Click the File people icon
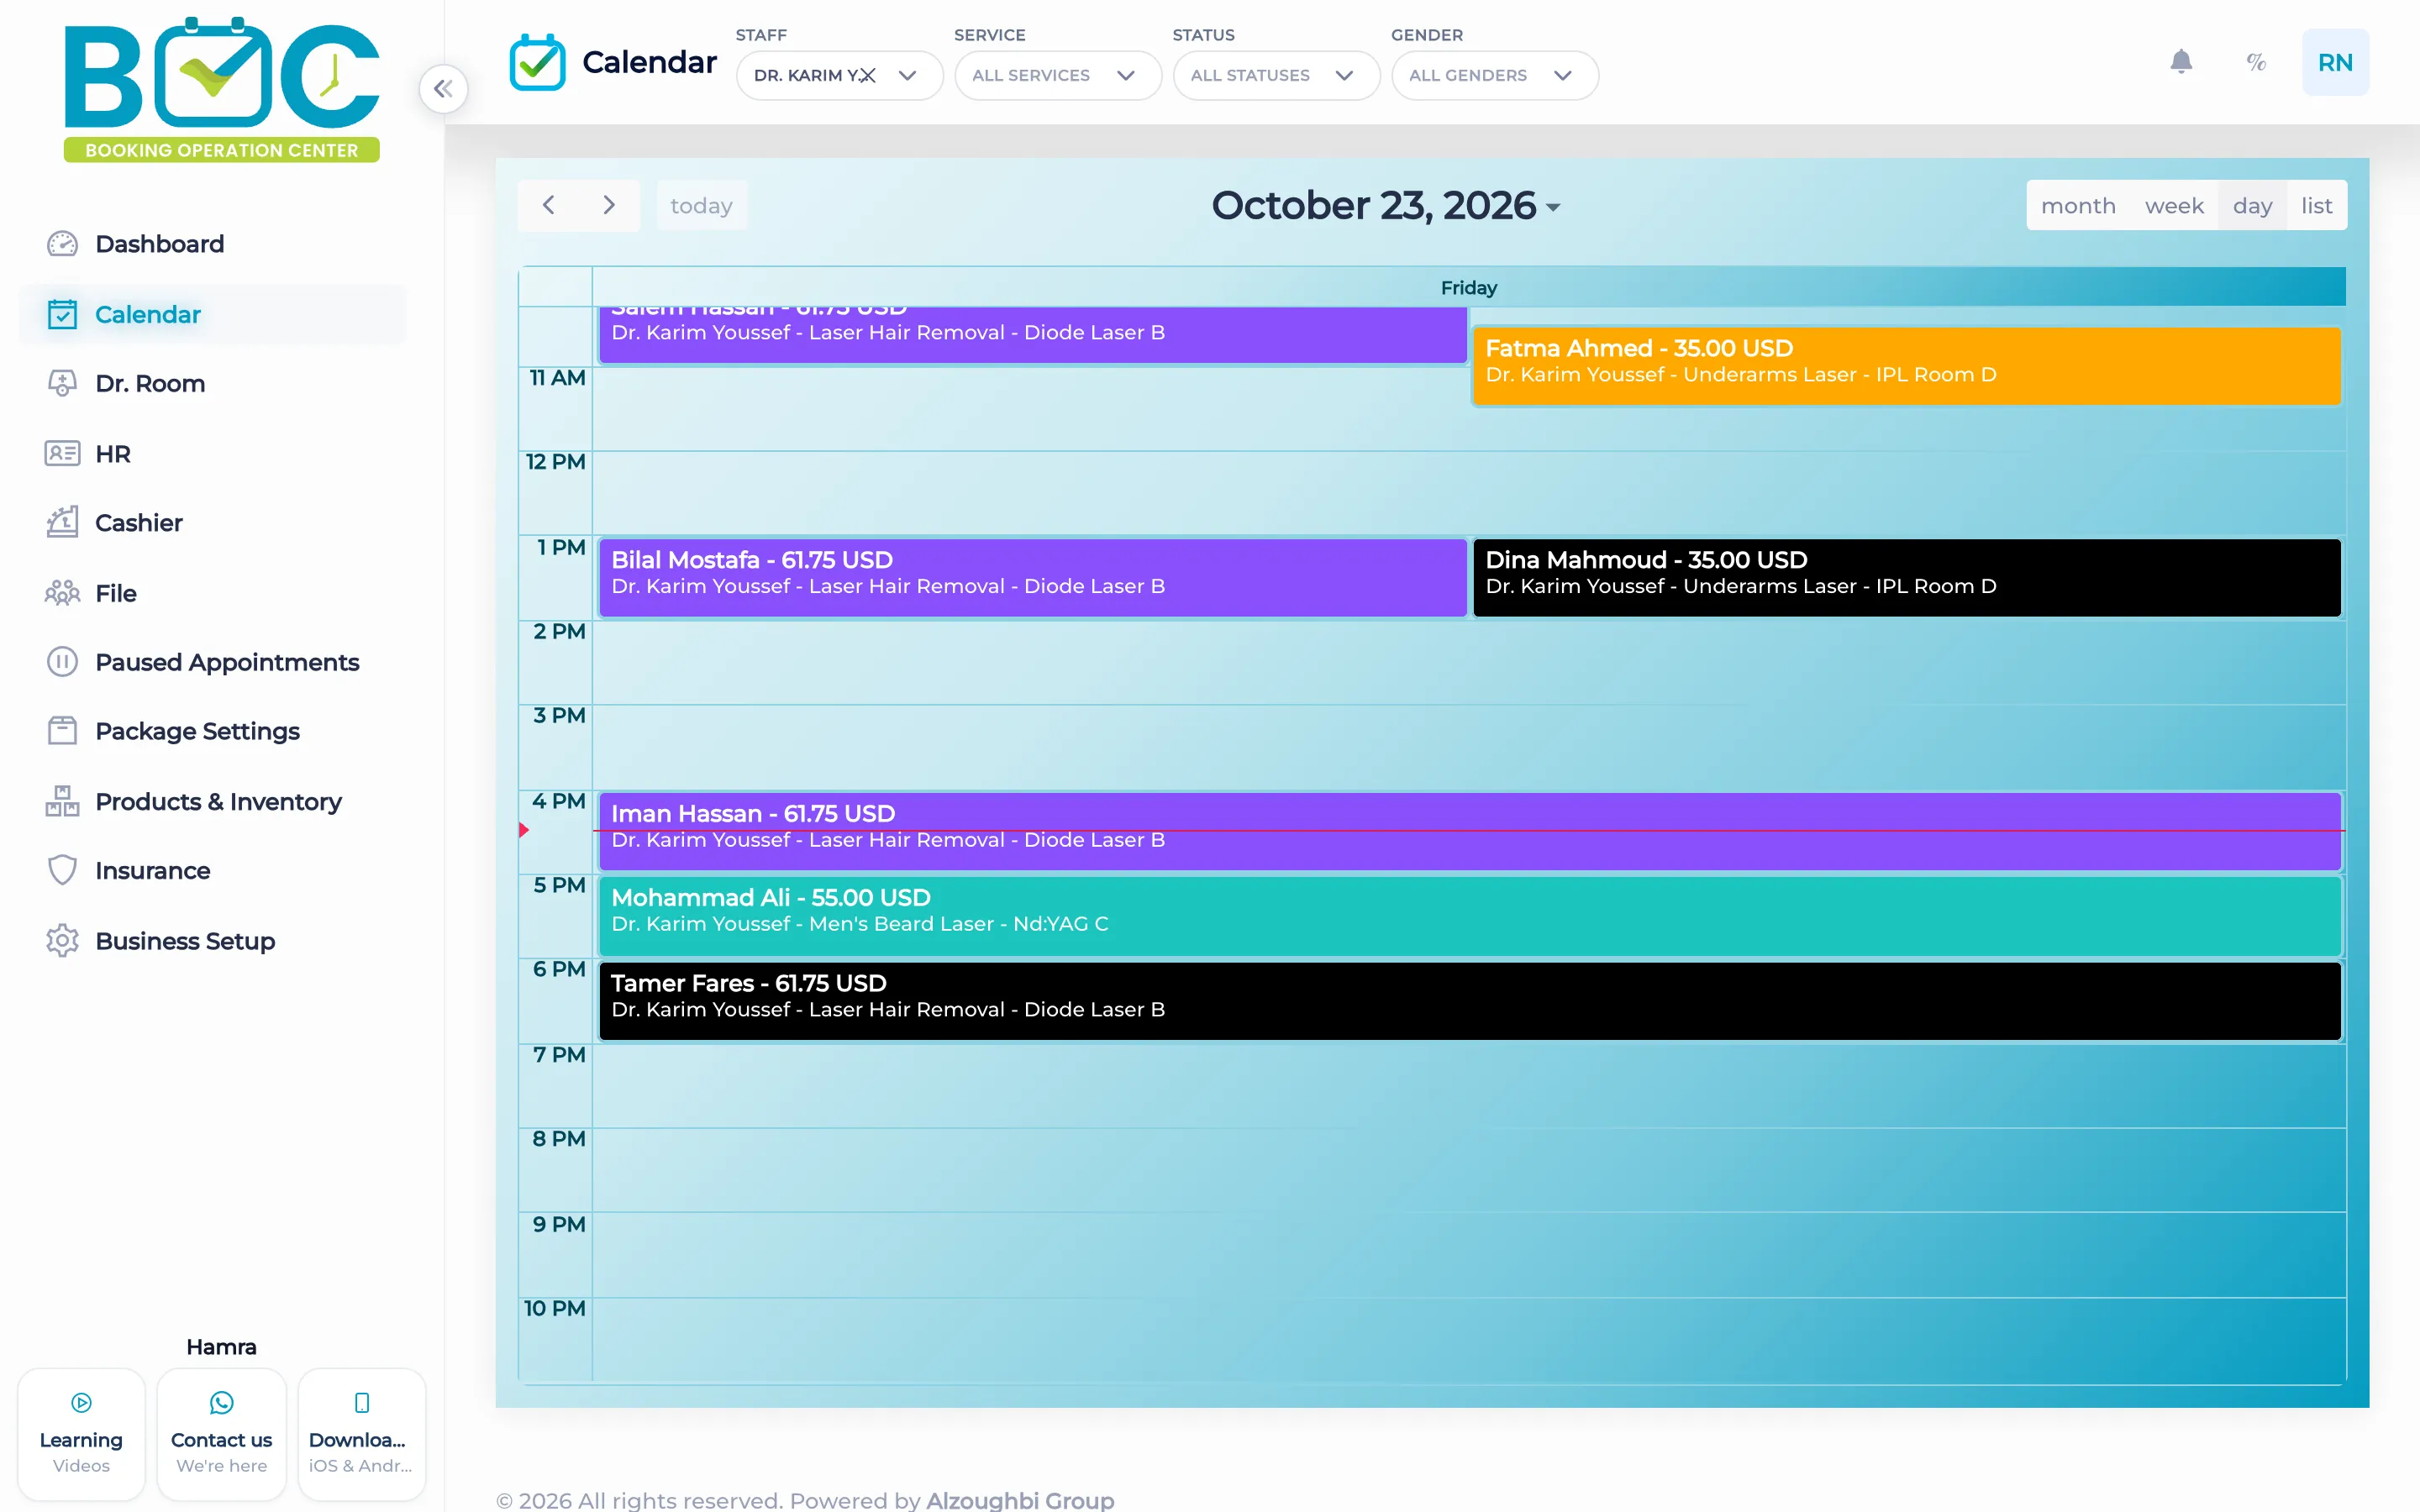This screenshot has width=2420, height=1512. pos(62,593)
